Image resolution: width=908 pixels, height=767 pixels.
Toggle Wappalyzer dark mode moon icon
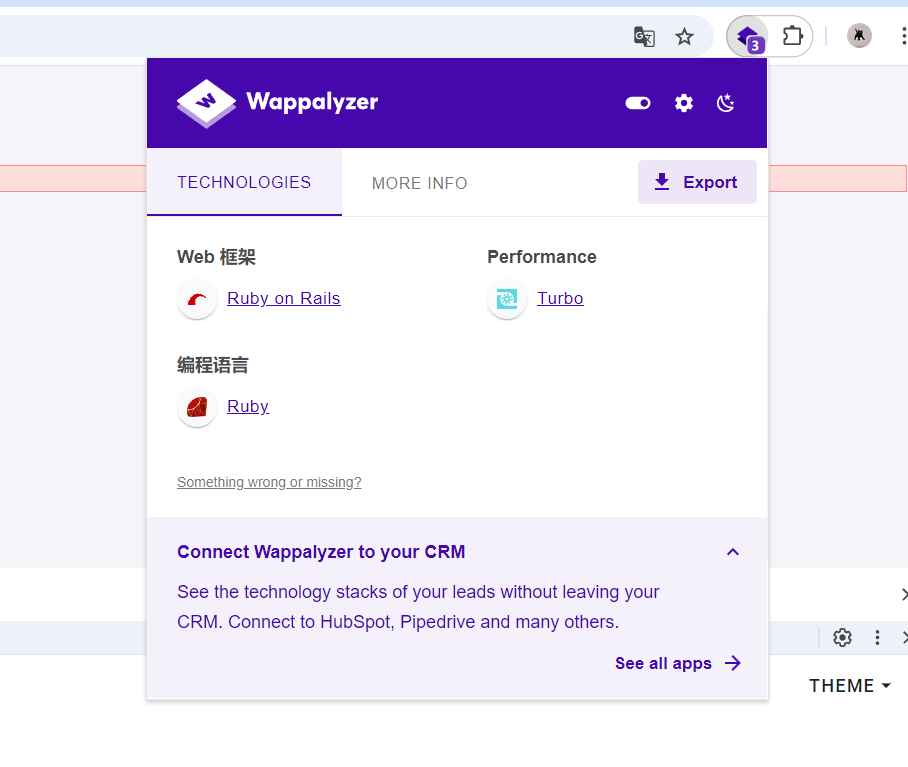click(726, 103)
